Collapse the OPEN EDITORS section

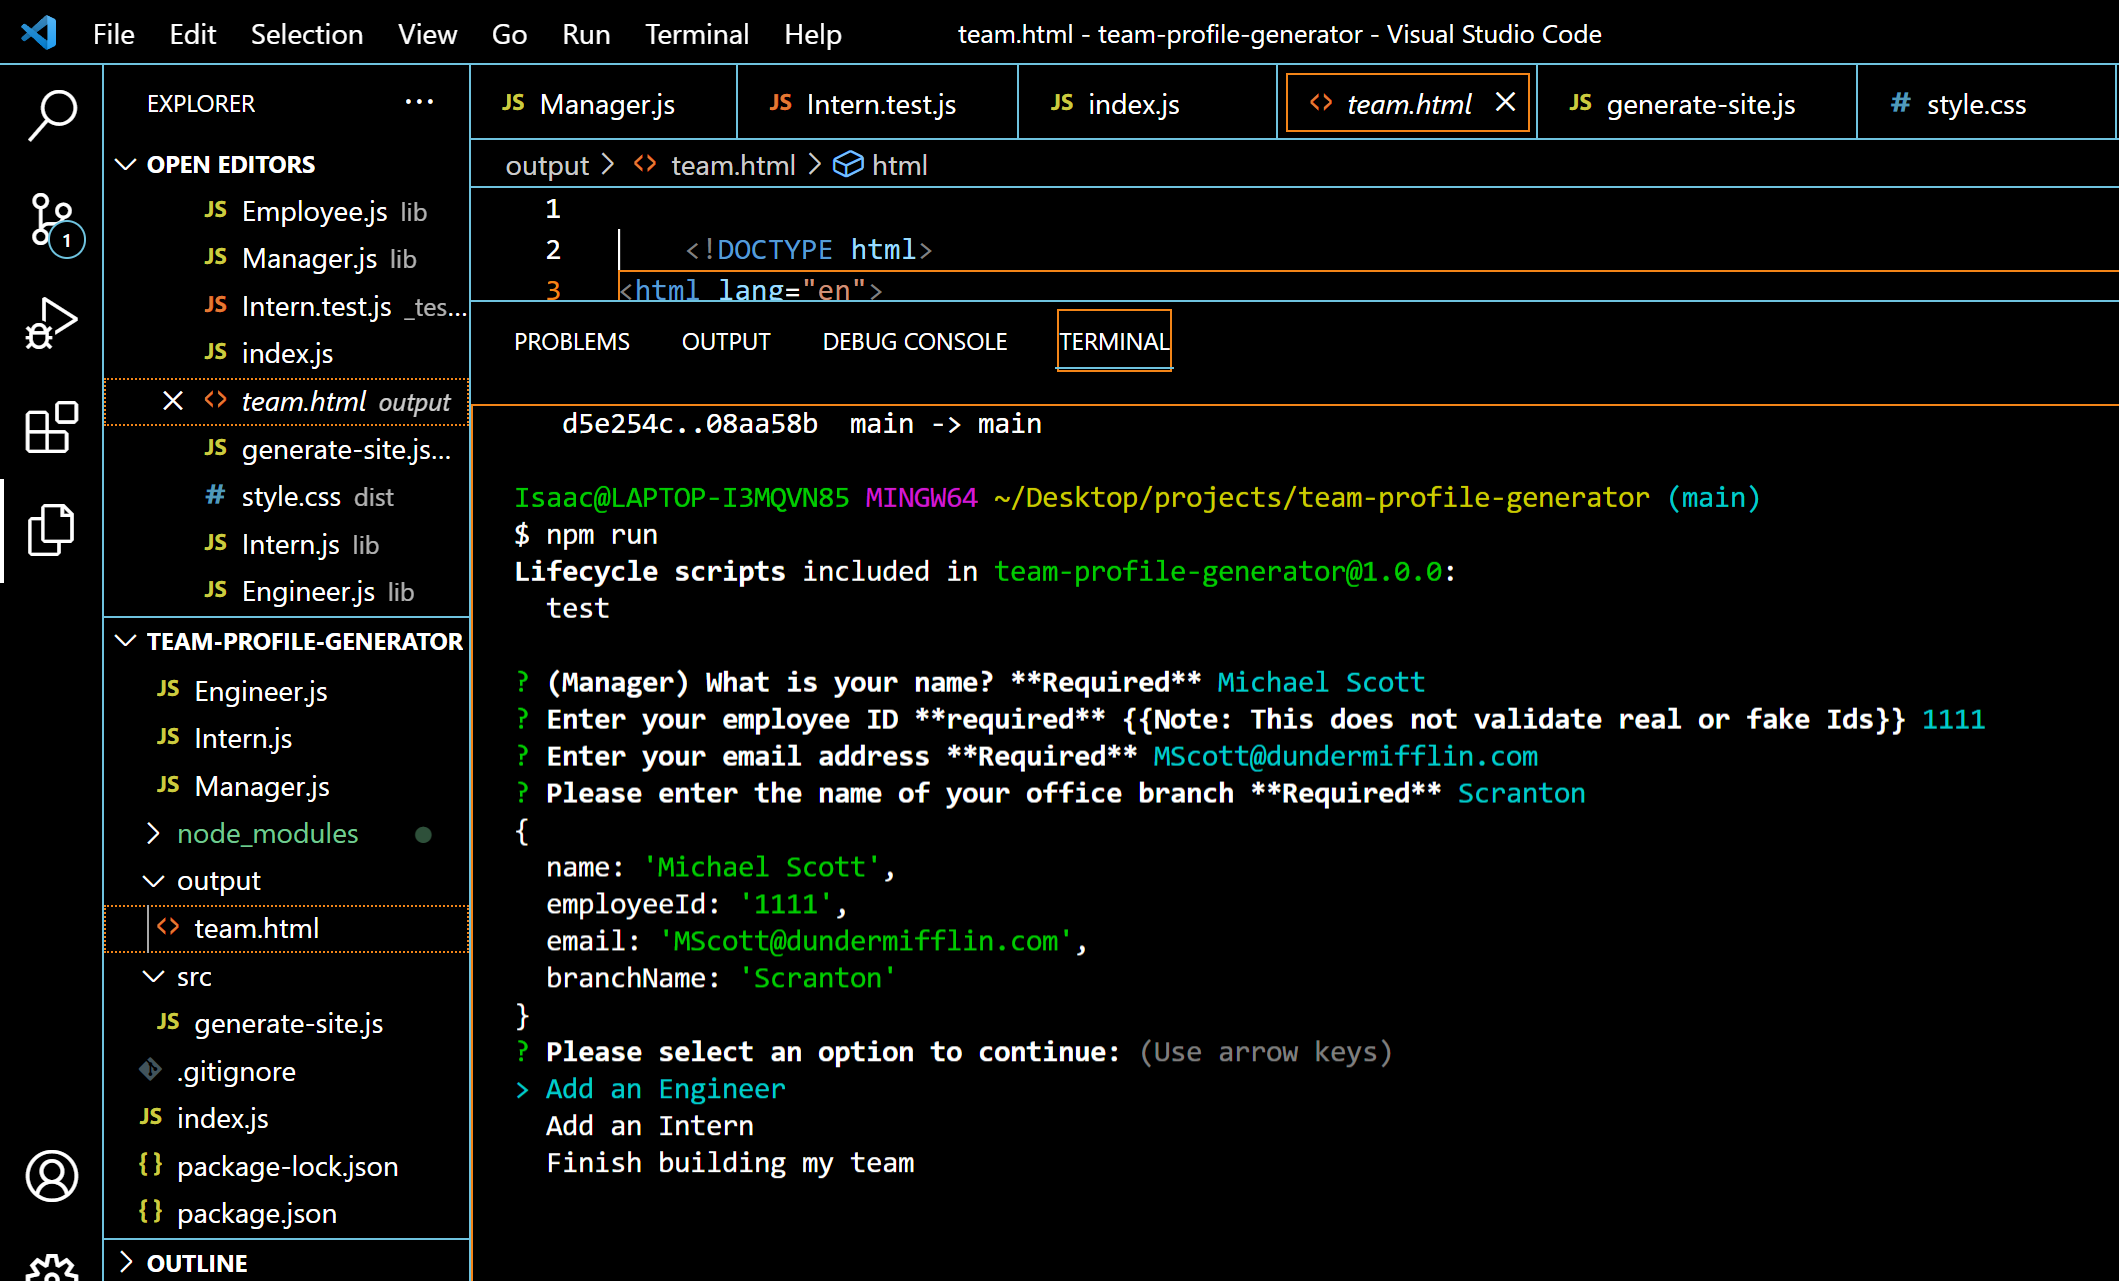tap(126, 164)
